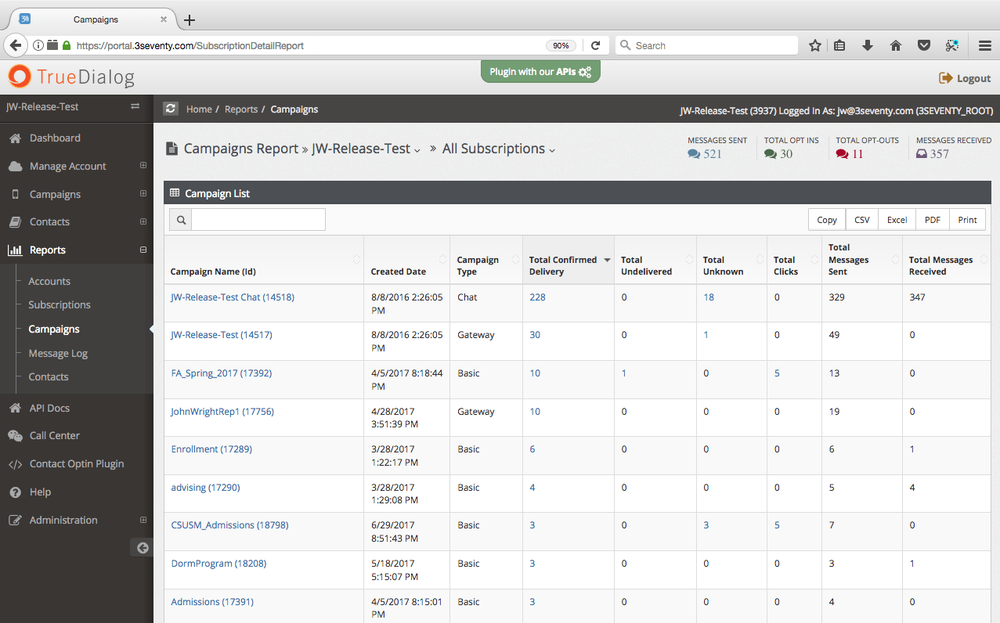Open FA_Spring_2017 (17392) campaign
This screenshot has height=623, width=1000.
click(221, 373)
